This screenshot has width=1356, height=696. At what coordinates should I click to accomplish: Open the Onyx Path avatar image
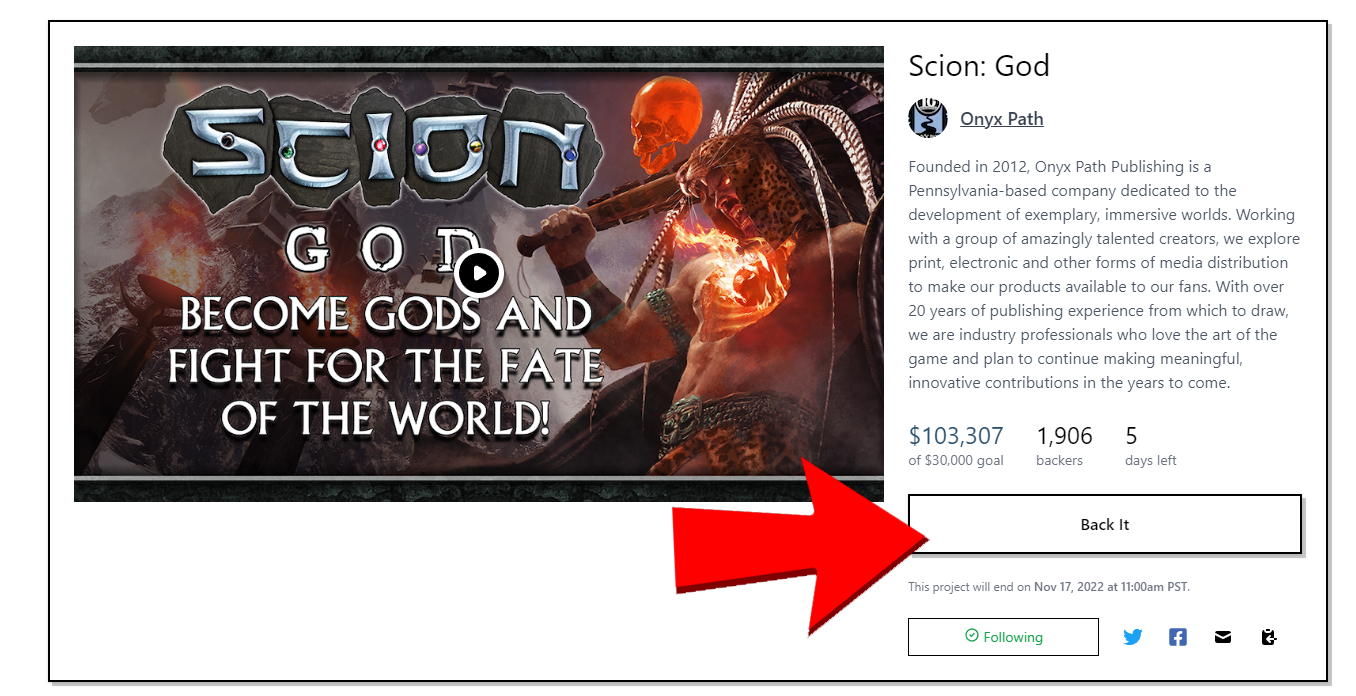tap(928, 118)
